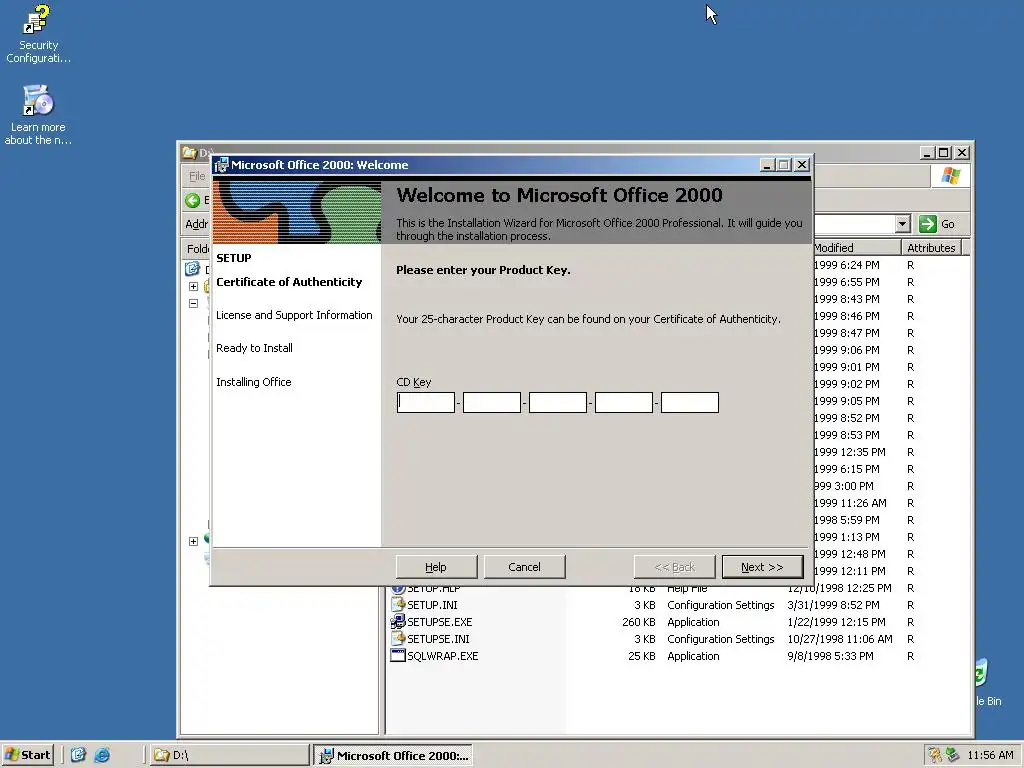The height and width of the screenshot is (768, 1024).
Task: Click the taskbar clock showing 11:56 AM
Action: click(x=990, y=755)
